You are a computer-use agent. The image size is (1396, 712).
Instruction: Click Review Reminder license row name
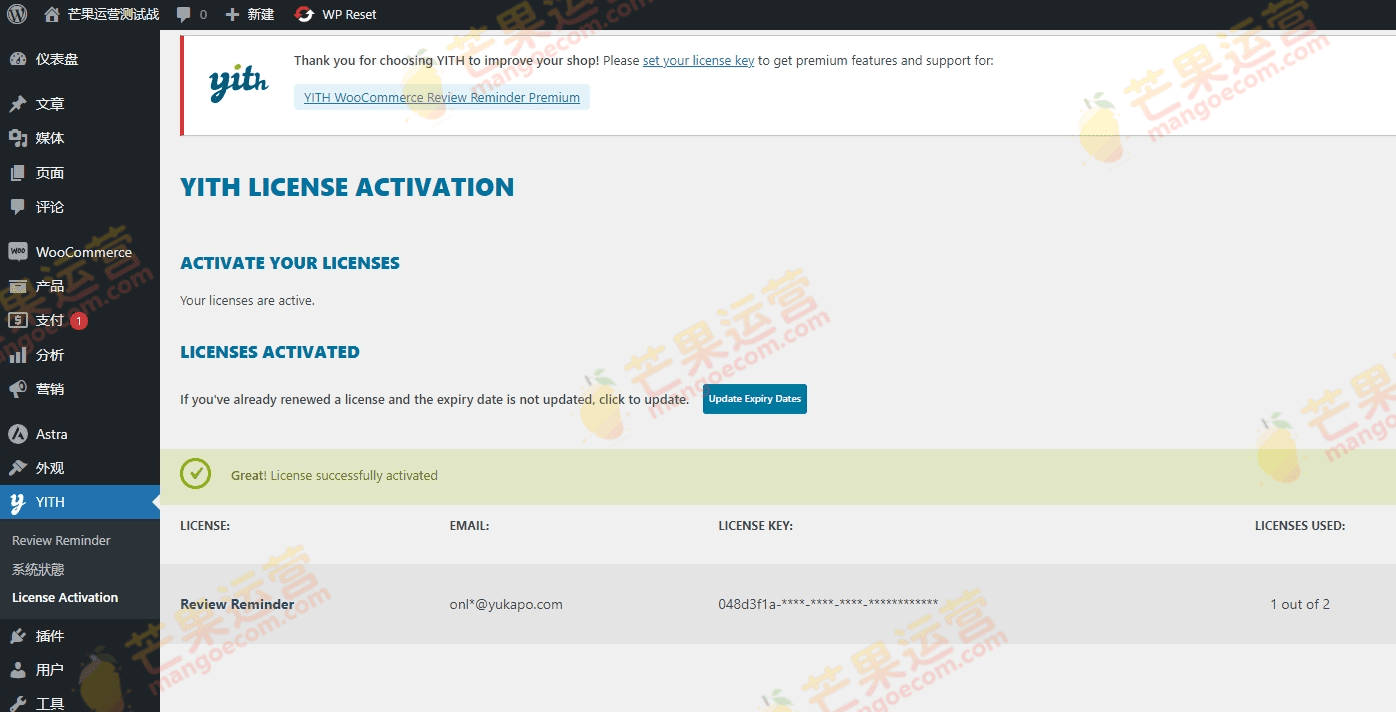[x=237, y=604]
